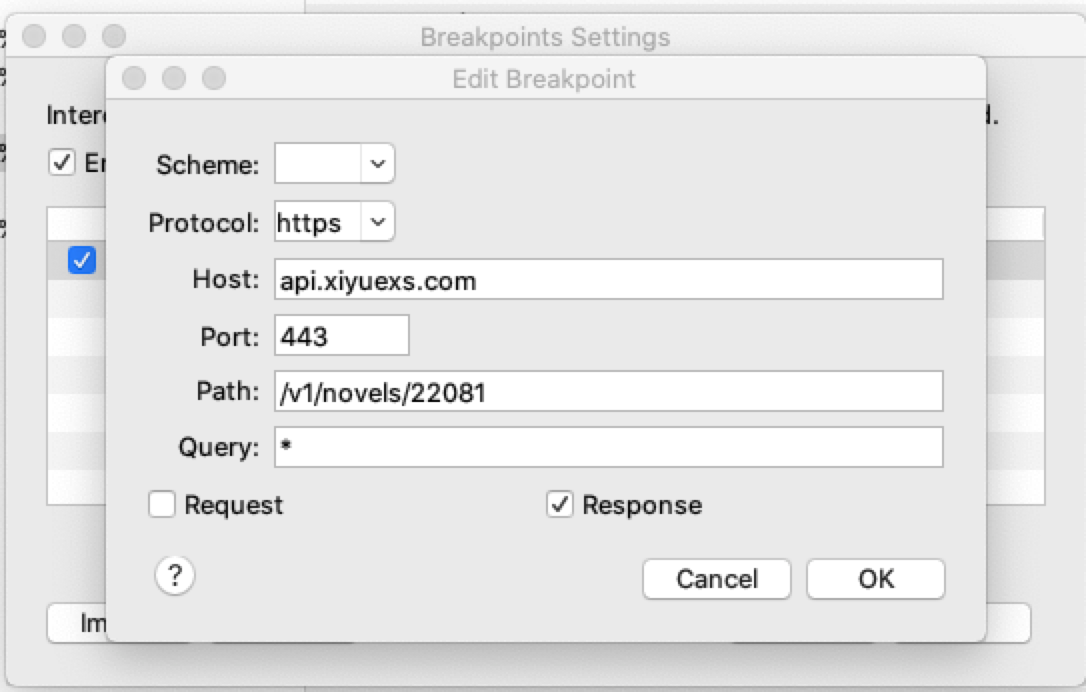Select the Path field /v1/novels/22081
The width and height of the screenshot is (1086, 692).
pos(609,391)
